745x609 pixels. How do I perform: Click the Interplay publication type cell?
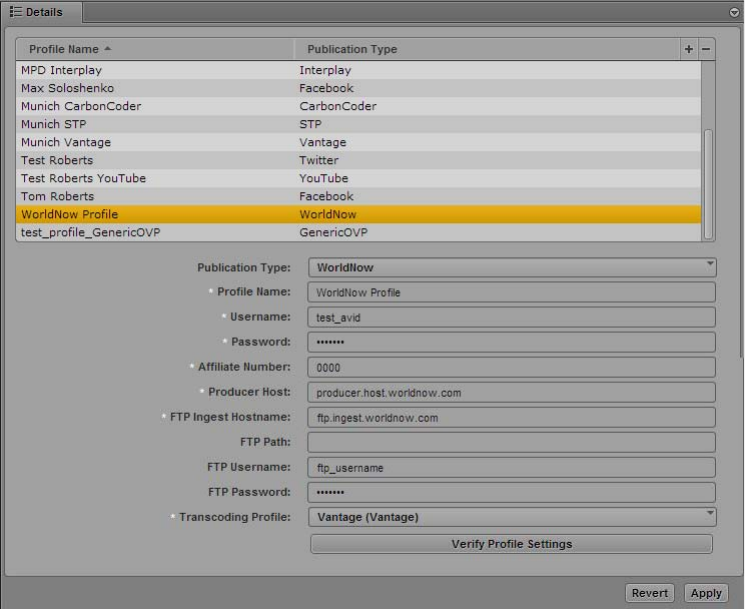[x=325, y=70]
